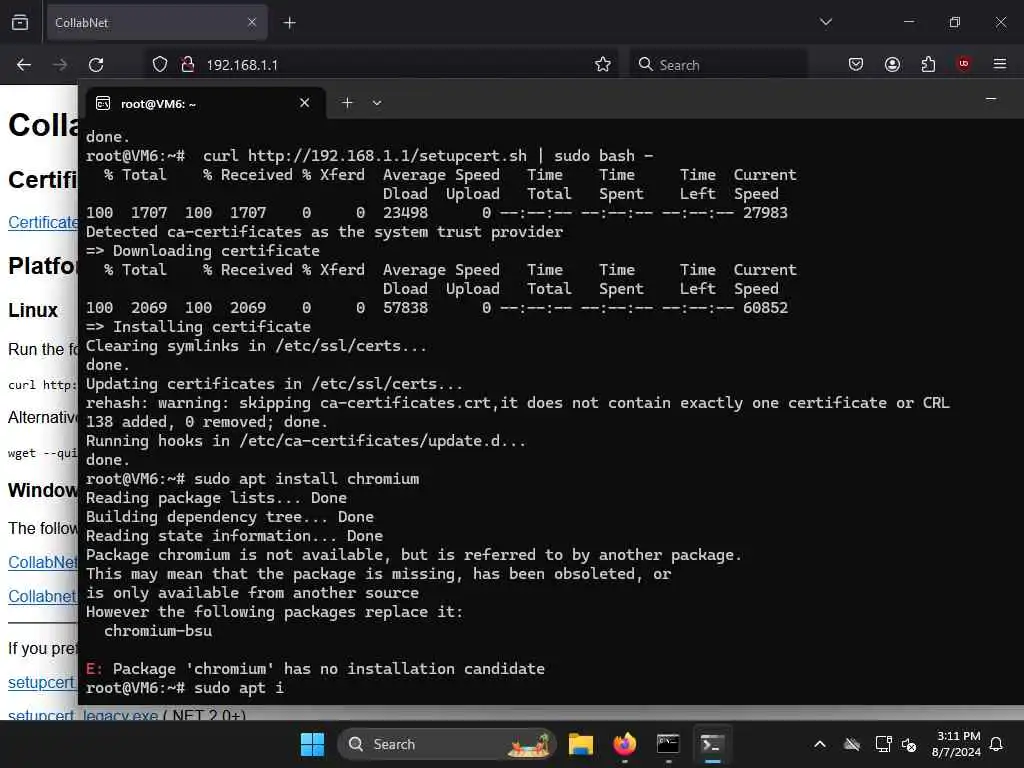Open the Pocket save icon

tap(856, 64)
